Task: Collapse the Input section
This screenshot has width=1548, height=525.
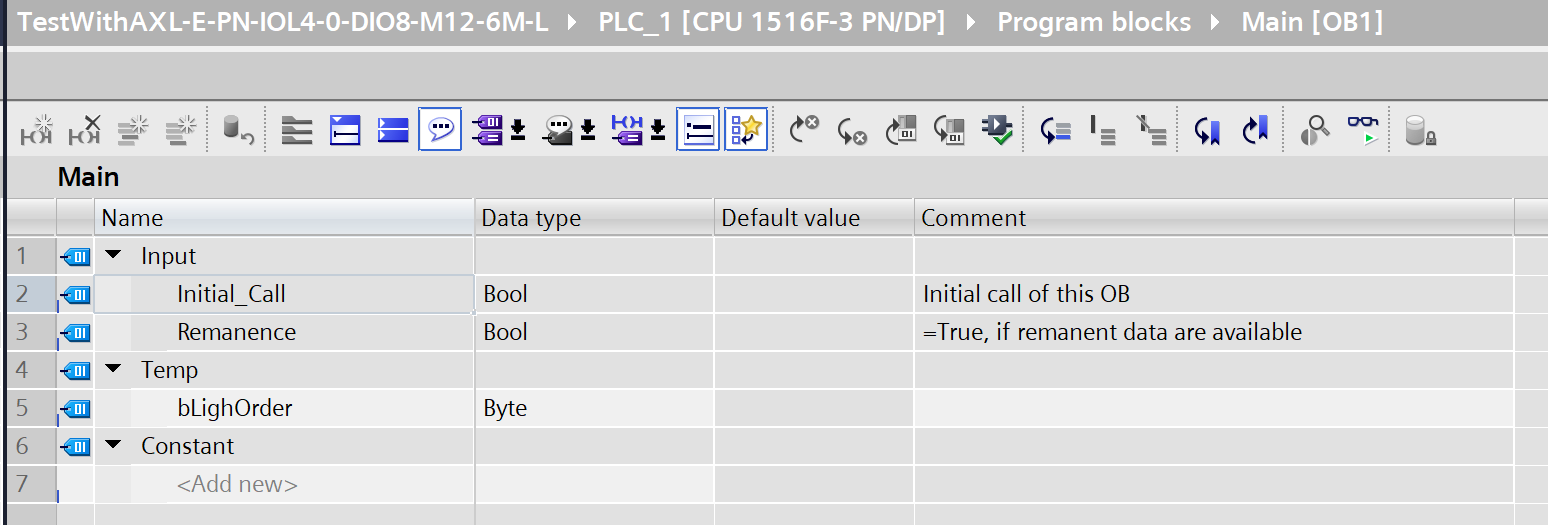Action: tap(111, 256)
